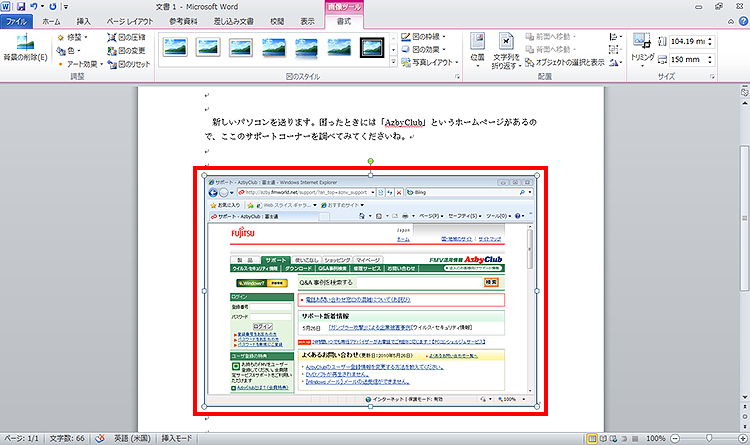Click the ページ: 1/1 status indicator

click(22, 438)
